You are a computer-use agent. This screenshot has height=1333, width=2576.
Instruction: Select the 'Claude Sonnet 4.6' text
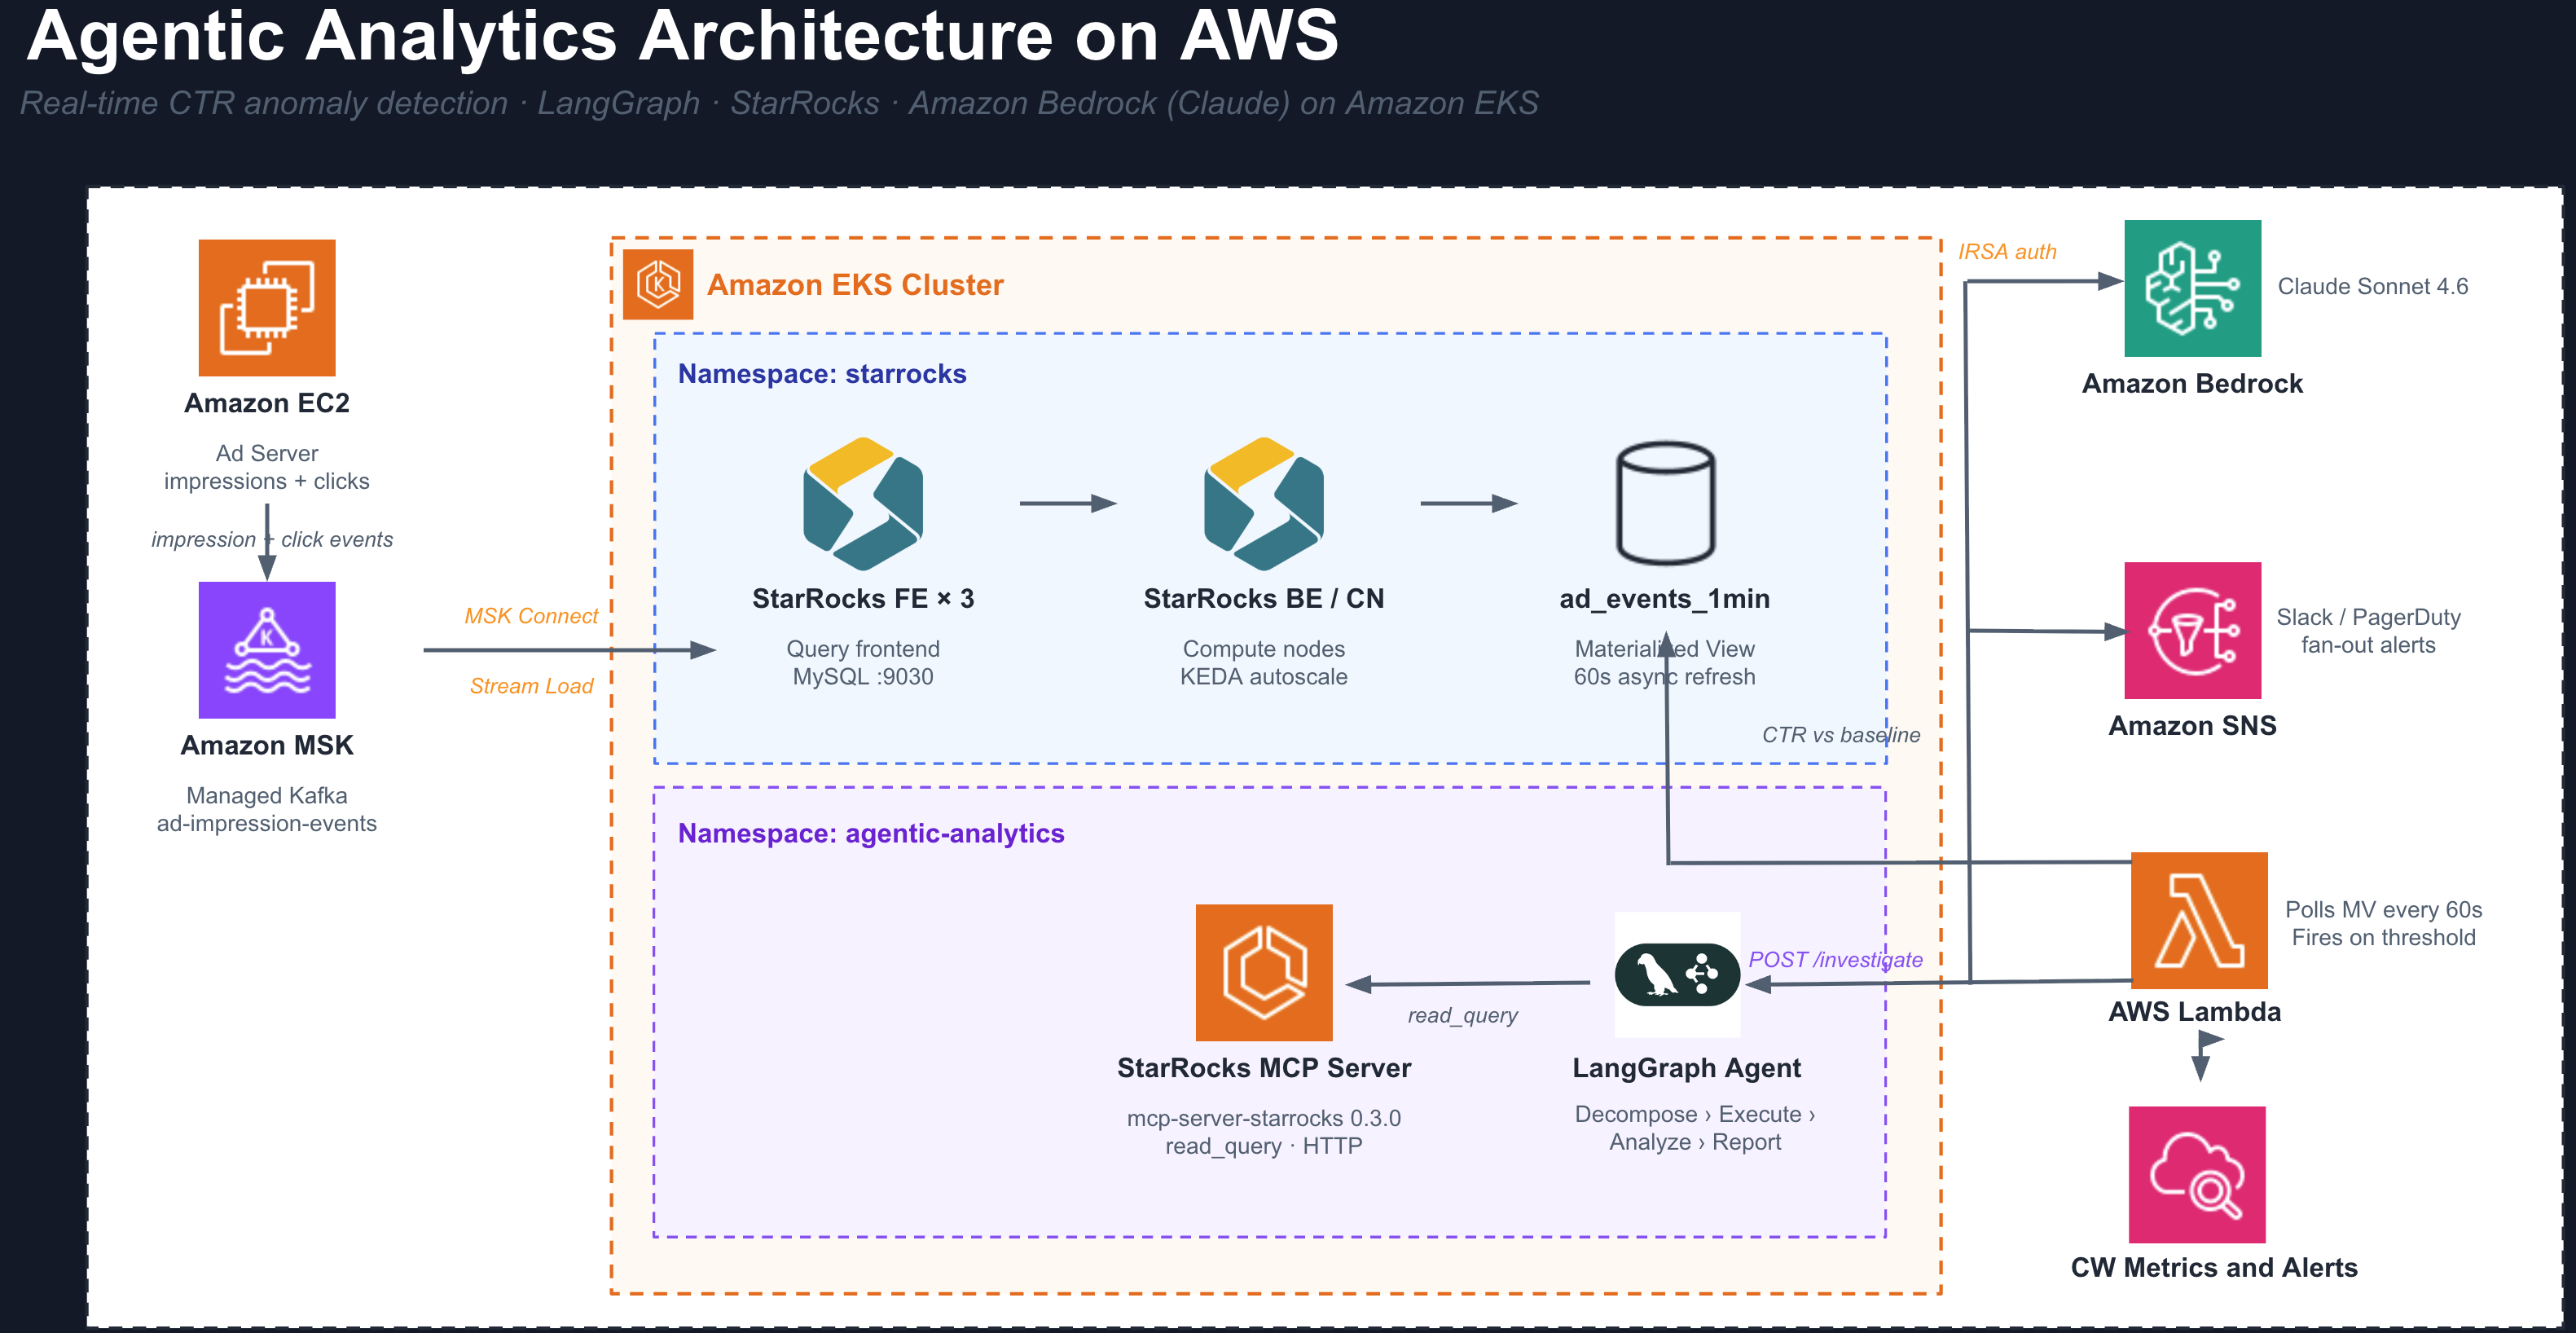[x=2373, y=287]
